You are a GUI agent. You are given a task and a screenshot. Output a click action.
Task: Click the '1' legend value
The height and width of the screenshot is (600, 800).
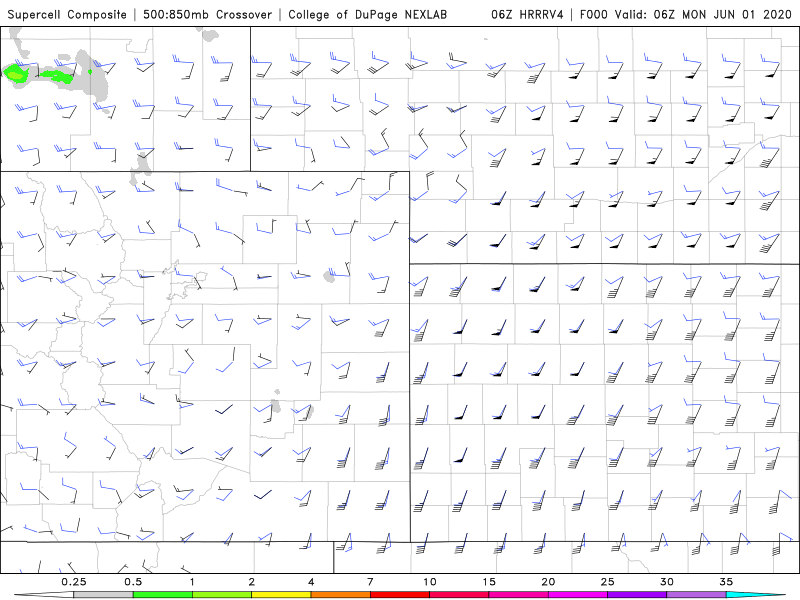coord(192,582)
